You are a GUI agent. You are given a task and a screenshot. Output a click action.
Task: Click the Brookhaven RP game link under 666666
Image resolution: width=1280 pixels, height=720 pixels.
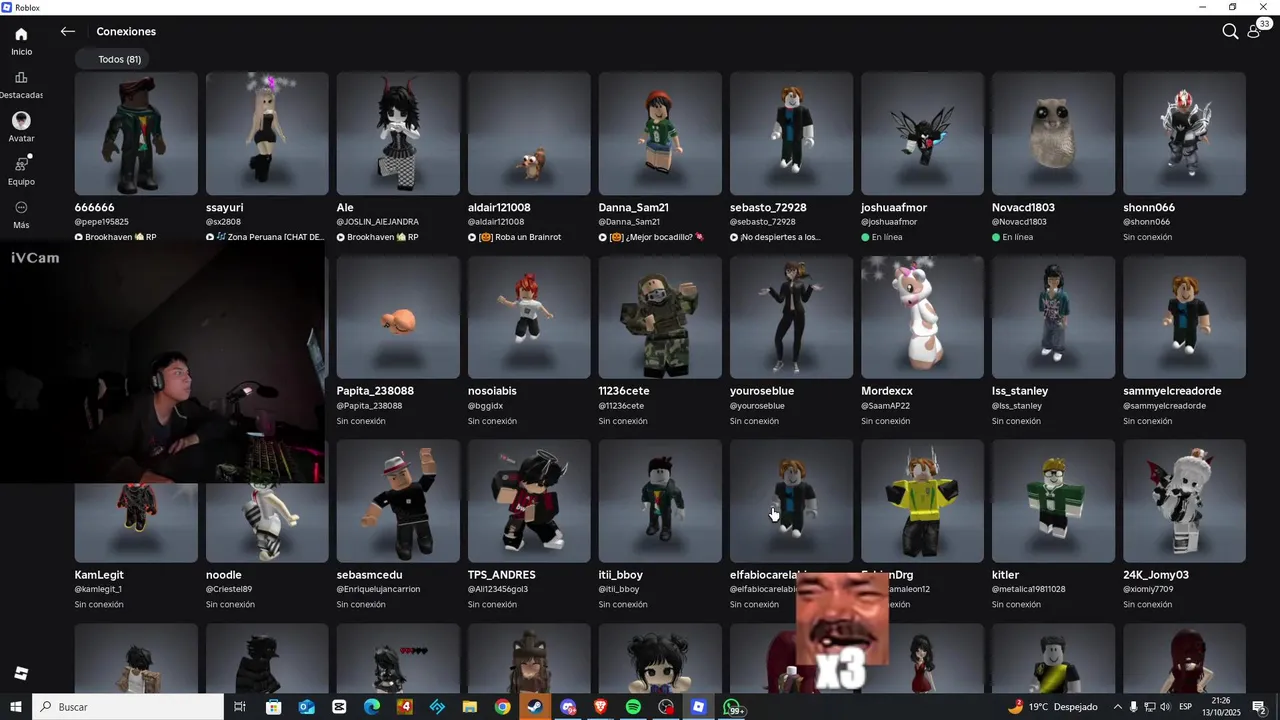(115, 237)
